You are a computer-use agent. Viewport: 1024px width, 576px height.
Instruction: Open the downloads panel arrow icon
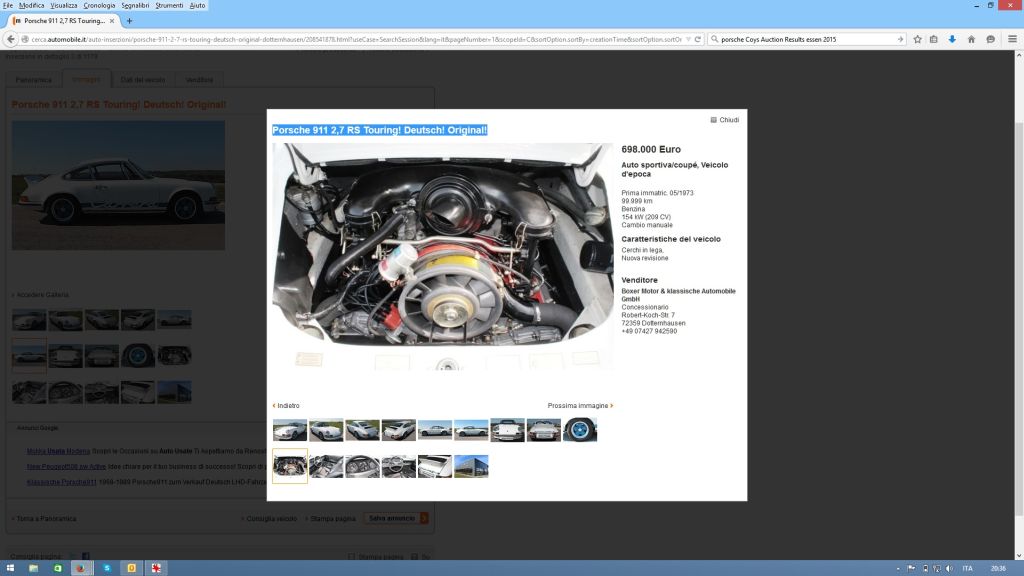952,39
